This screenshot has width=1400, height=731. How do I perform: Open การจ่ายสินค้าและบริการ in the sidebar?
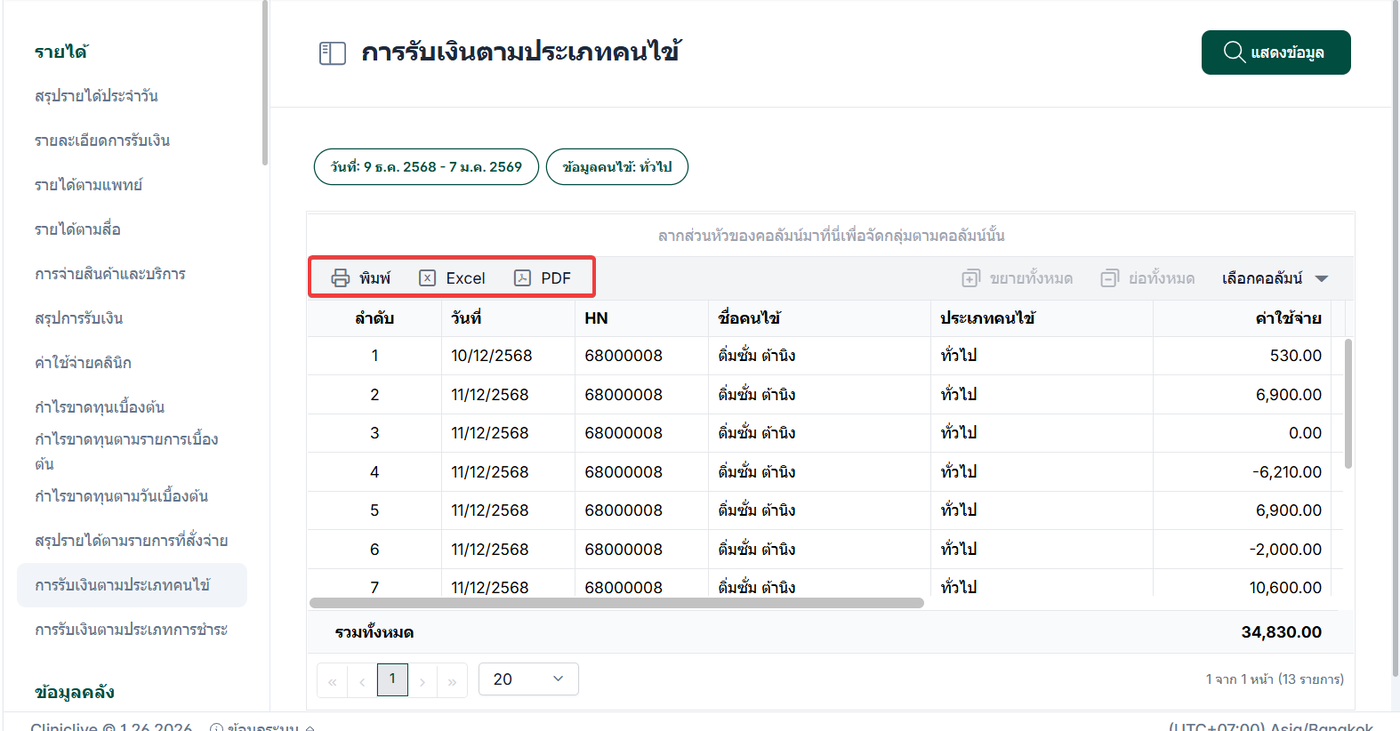(110, 273)
